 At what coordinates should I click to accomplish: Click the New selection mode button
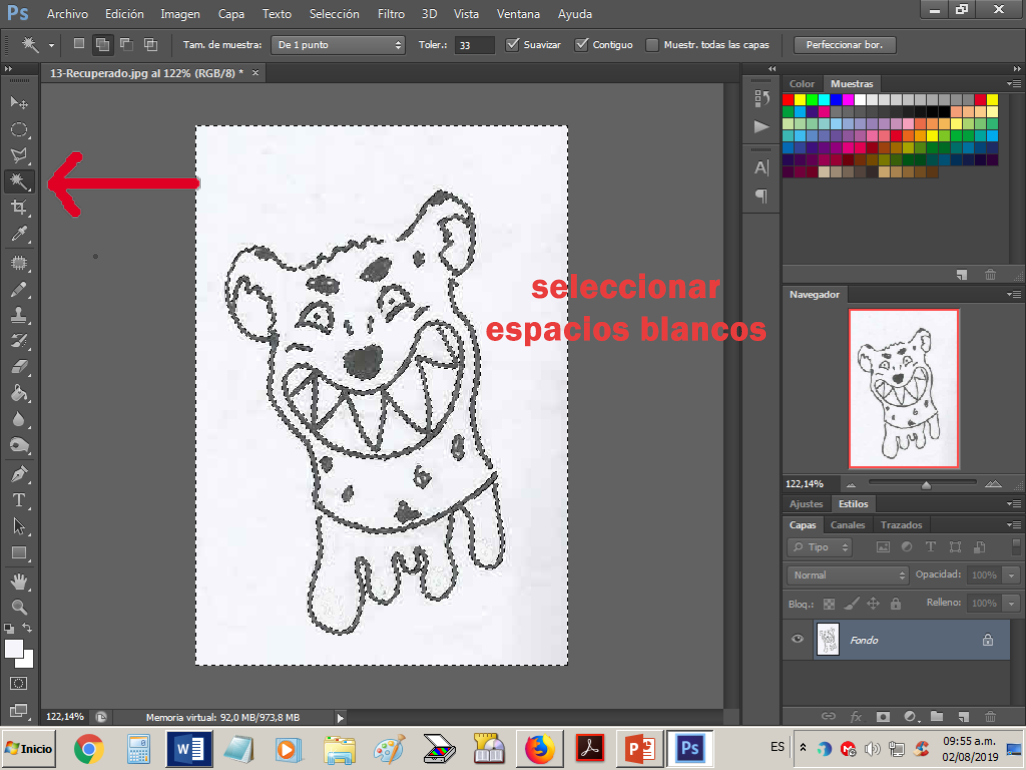[79, 44]
